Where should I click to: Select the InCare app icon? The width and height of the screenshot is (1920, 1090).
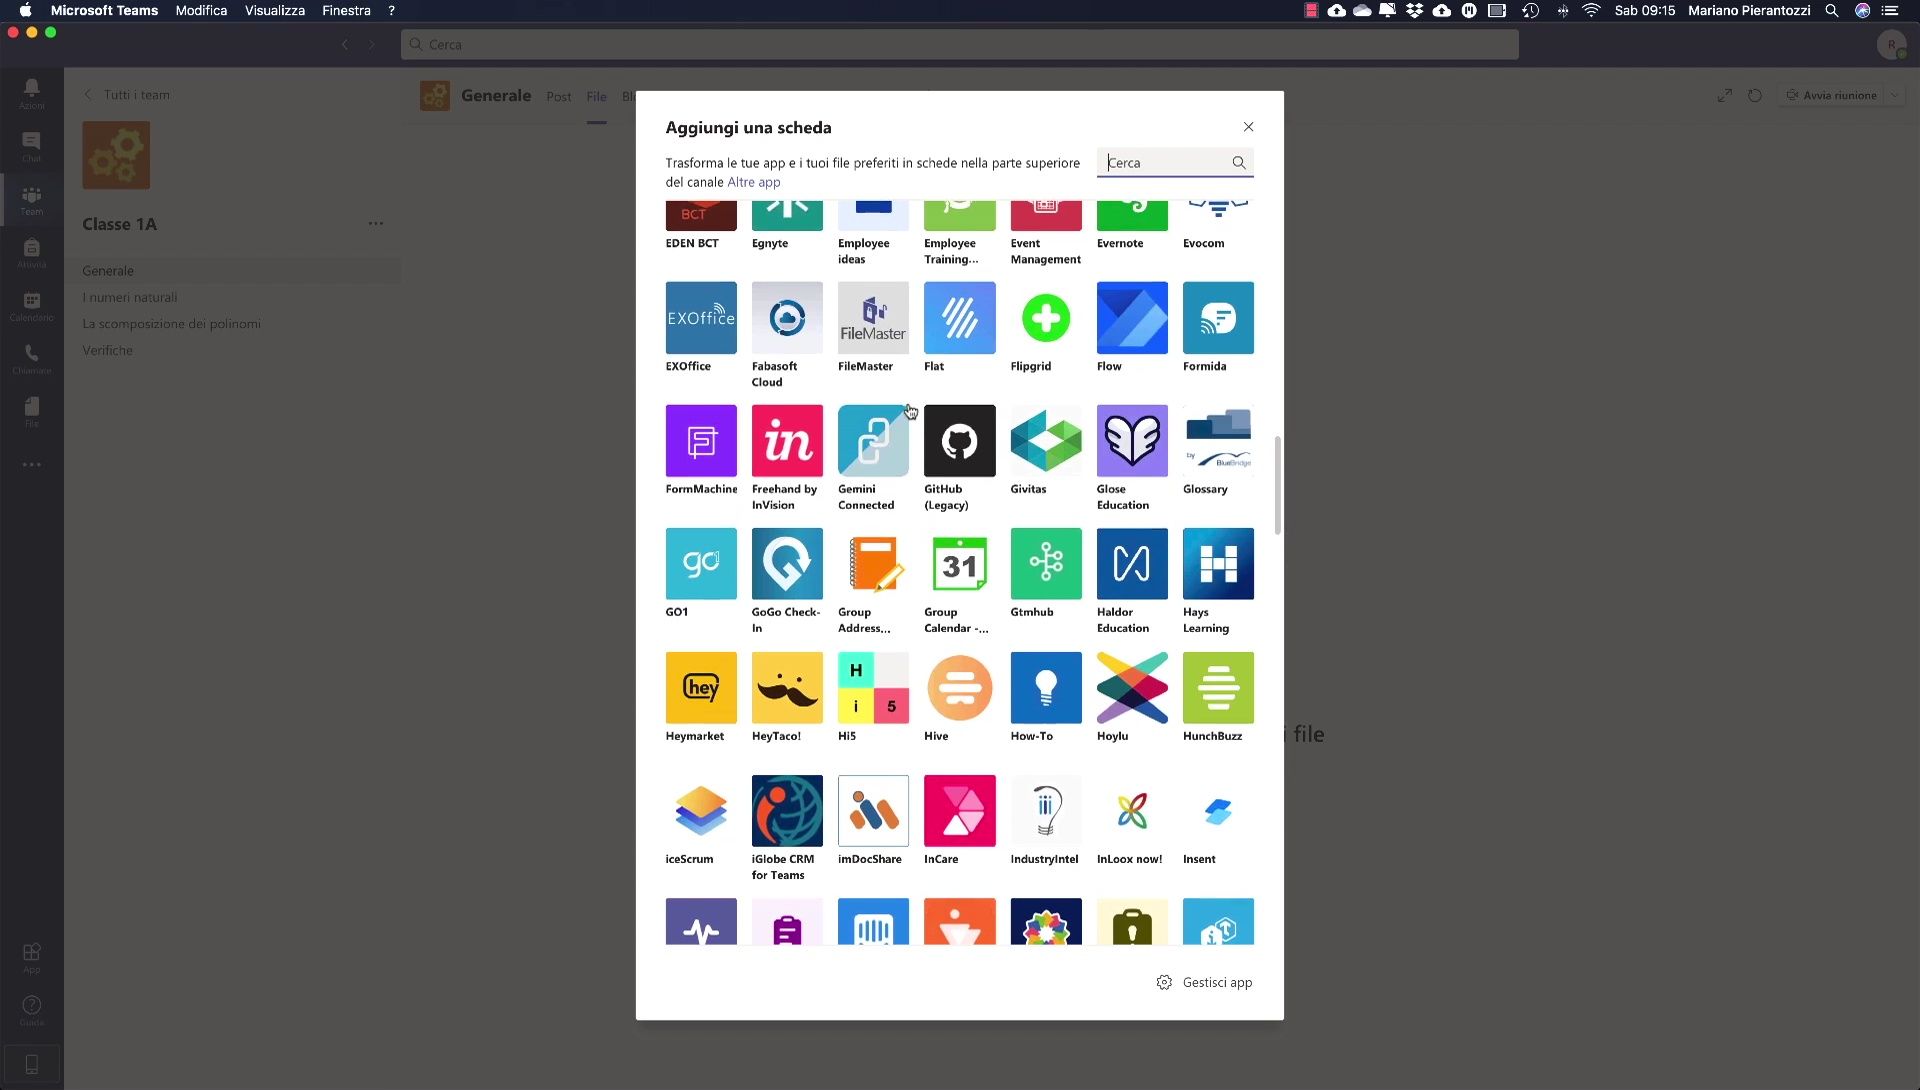point(959,811)
